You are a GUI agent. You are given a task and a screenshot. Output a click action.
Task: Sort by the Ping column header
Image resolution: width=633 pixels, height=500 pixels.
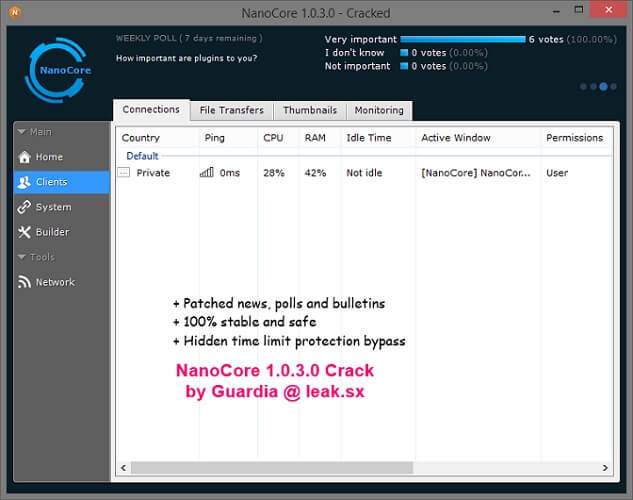pyautogui.click(x=228, y=138)
